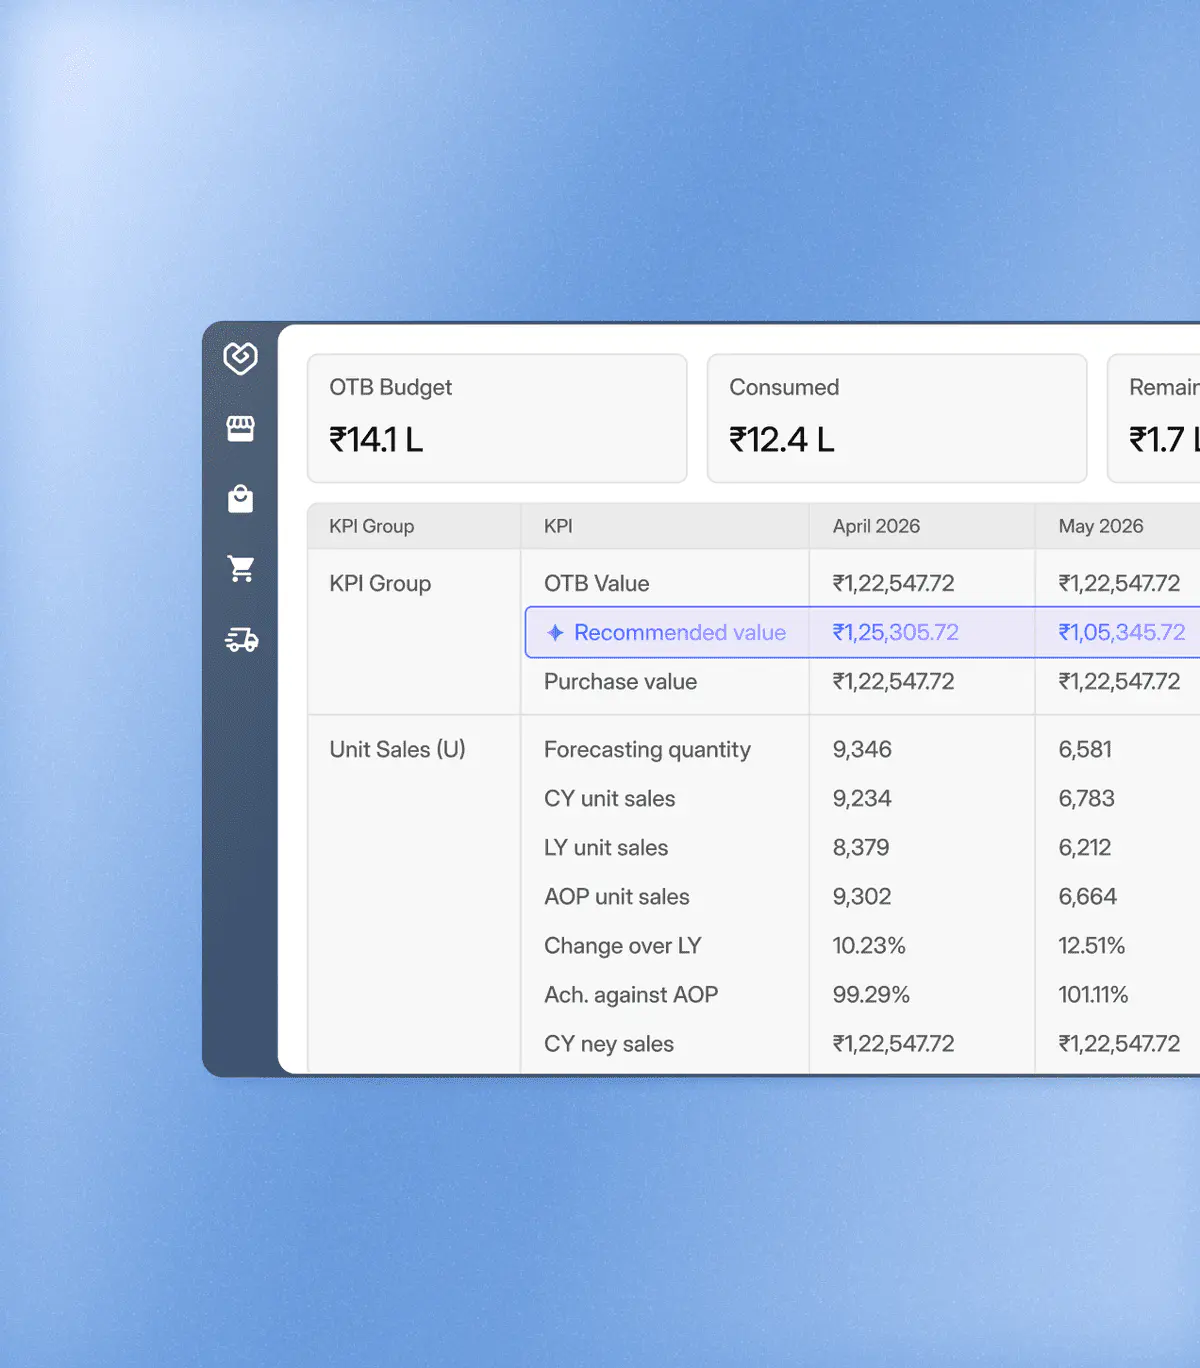Click May achievement value 101.11%
The width and height of the screenshot is (1200, 1368).
tap(1092, 995)
